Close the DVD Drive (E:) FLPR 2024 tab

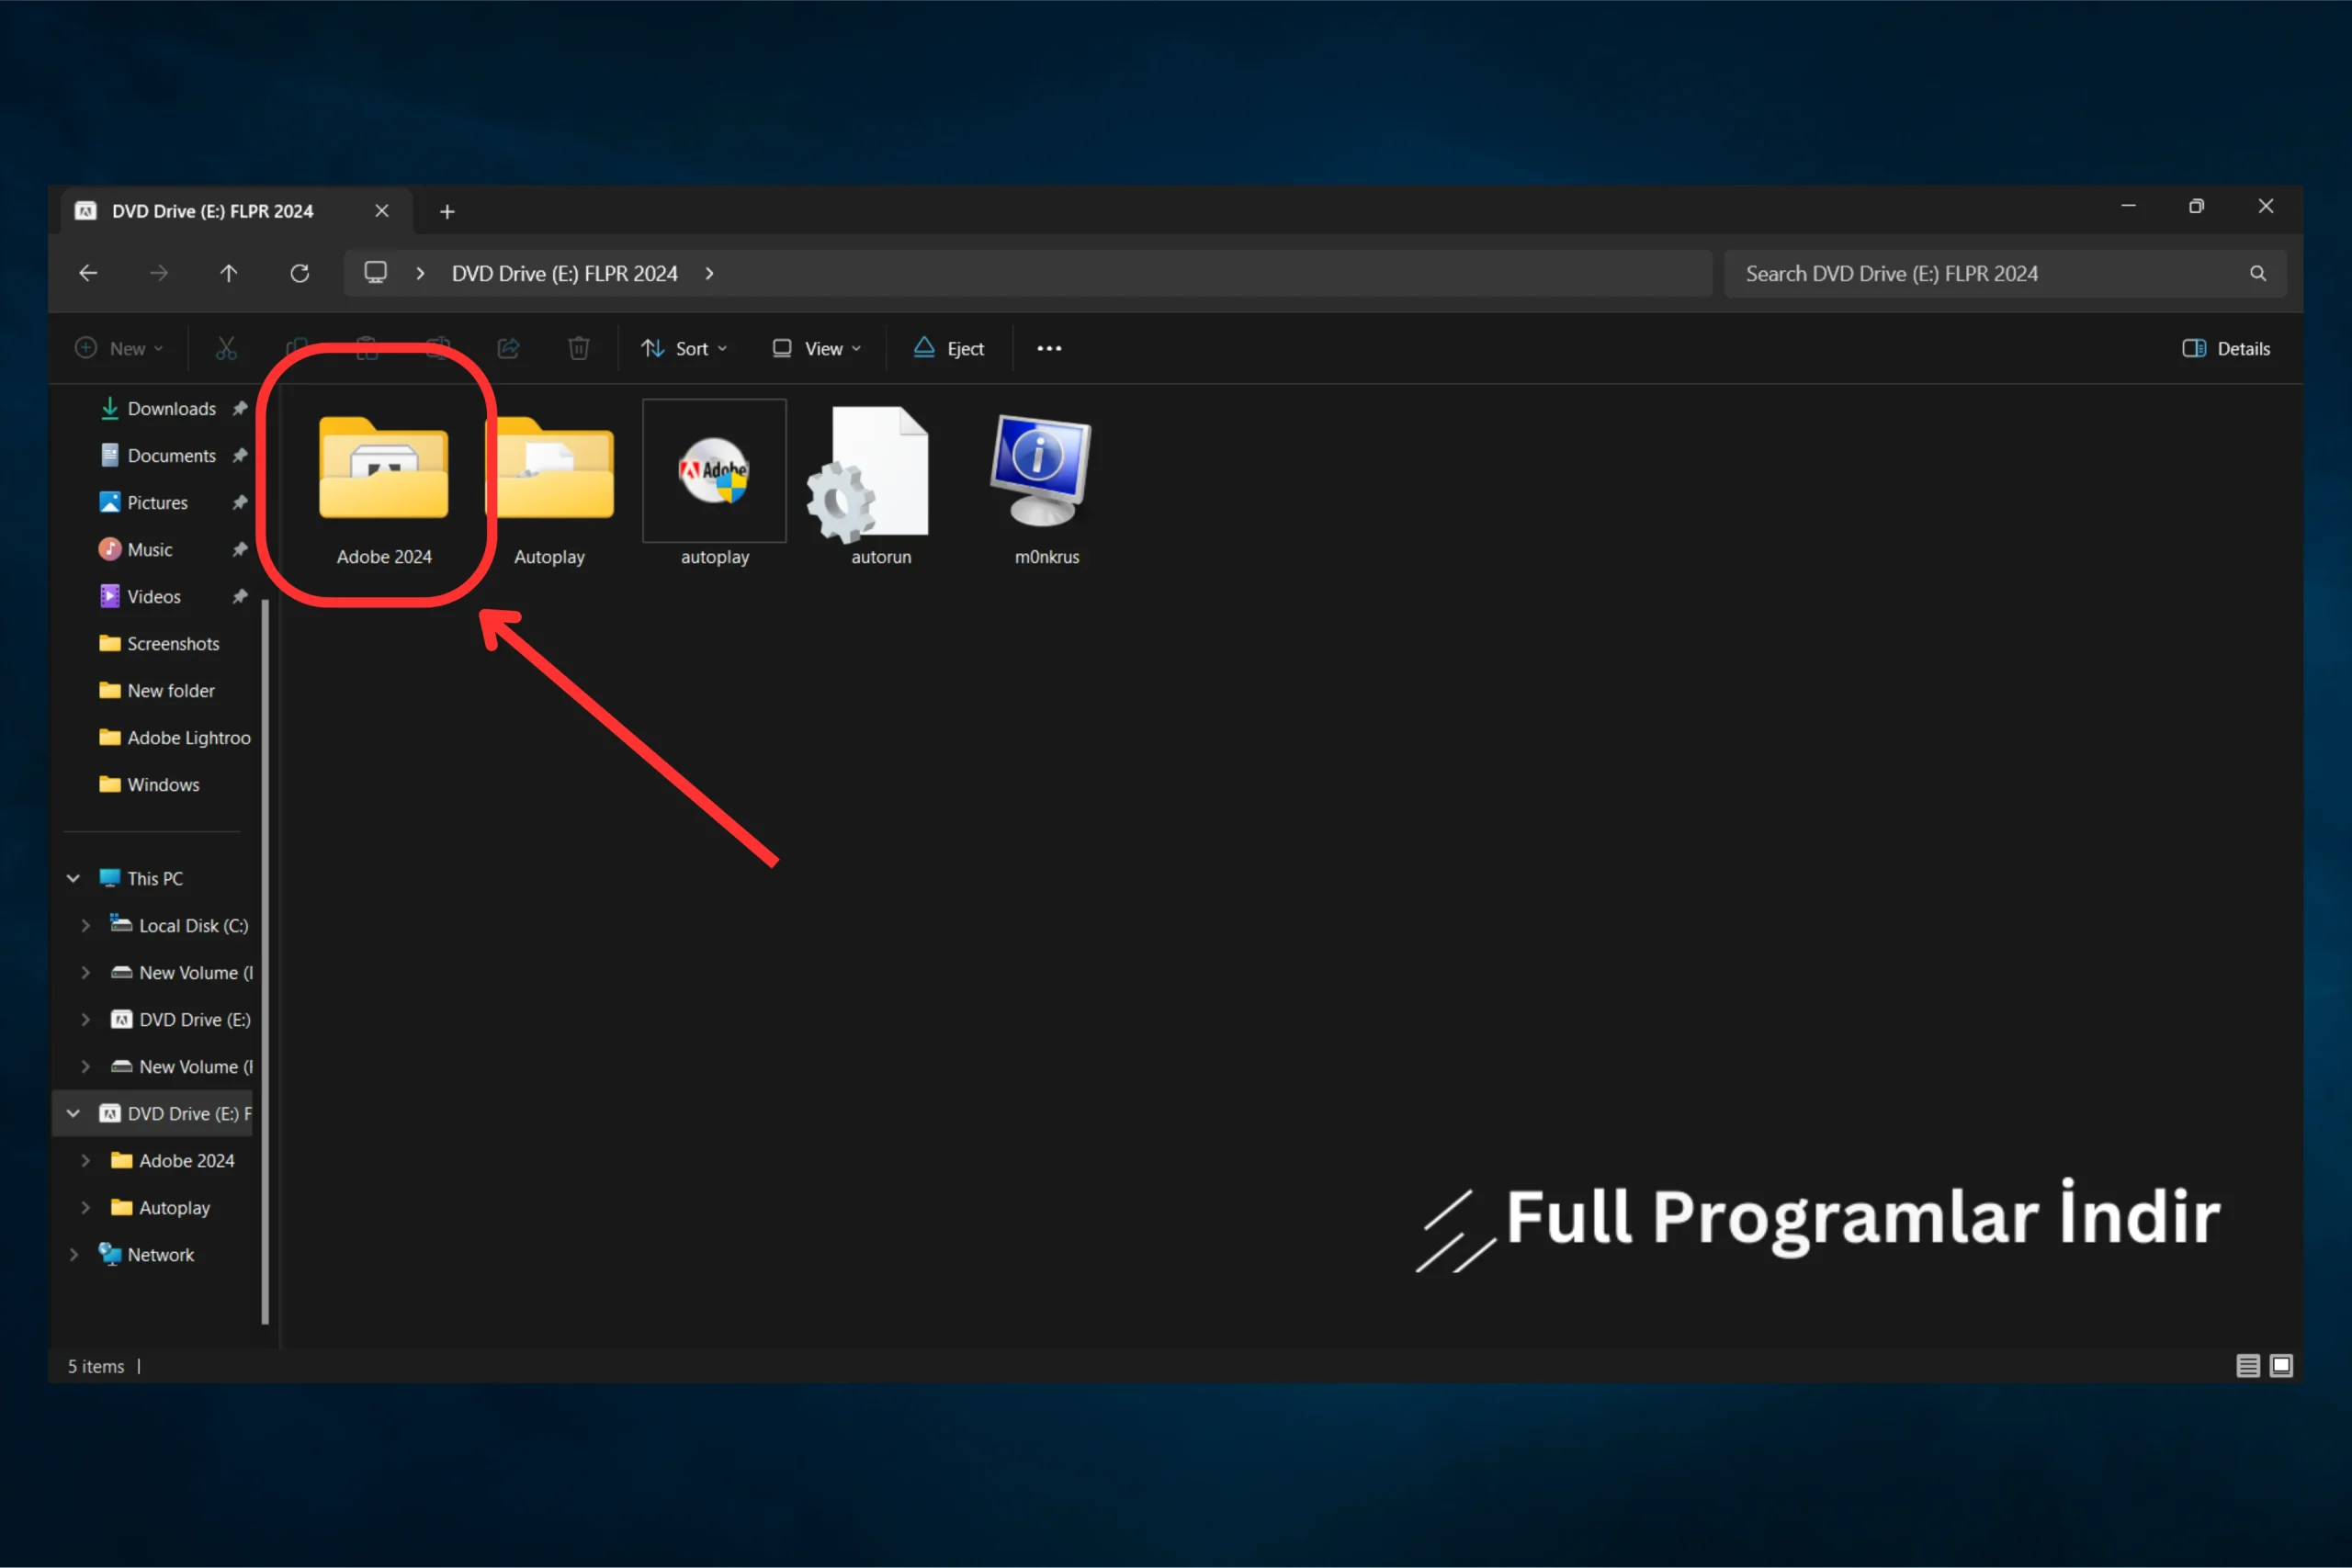(x=381, y=211)
